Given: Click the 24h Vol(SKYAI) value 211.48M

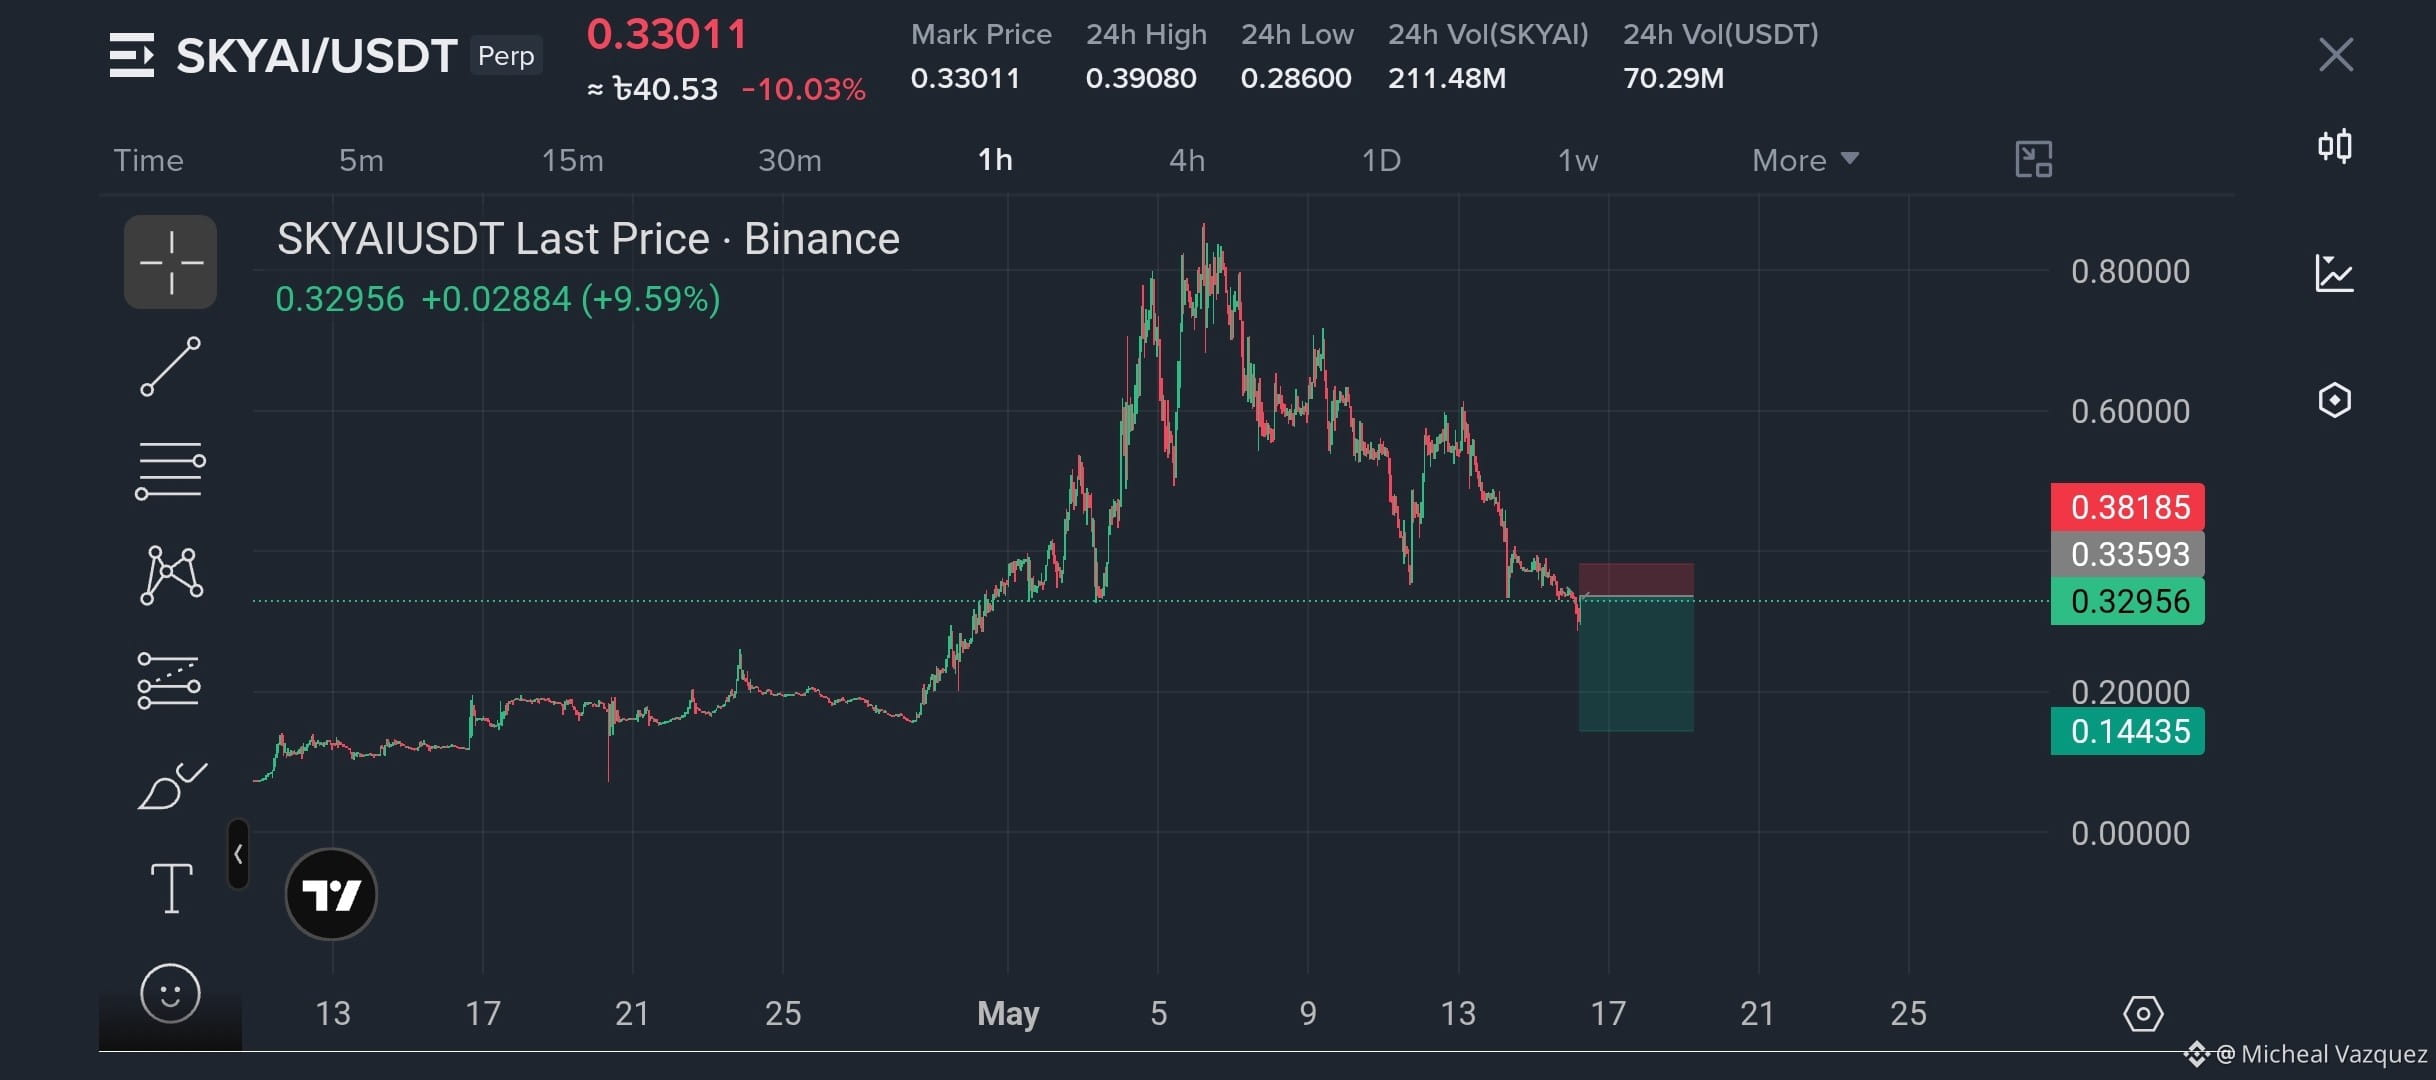Looking at the screenshot, I should pos(1446,78).
